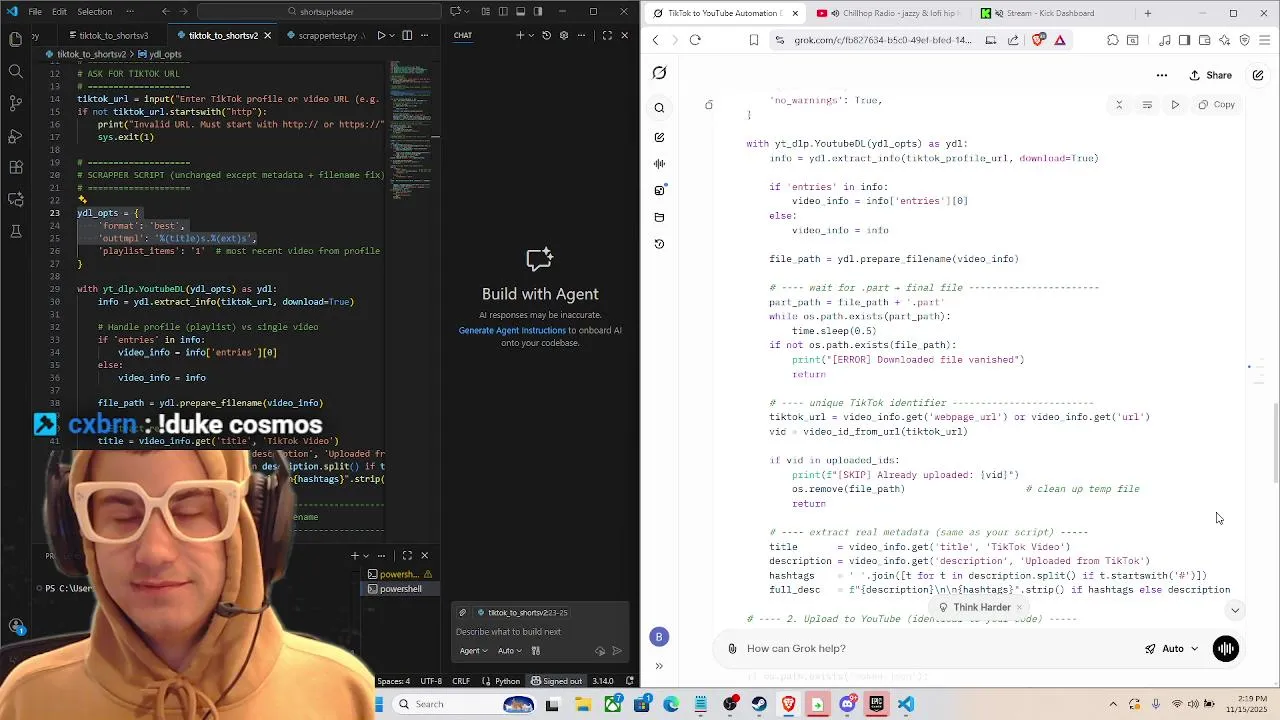
Task: Toggle VS Code bottom panel layout
Action: 520,12
